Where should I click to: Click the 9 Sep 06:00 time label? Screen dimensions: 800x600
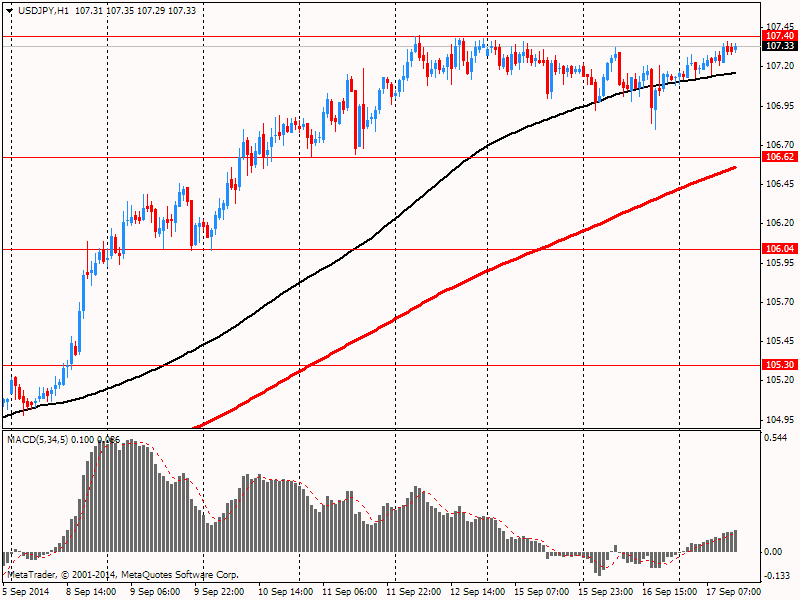point(155,591)
